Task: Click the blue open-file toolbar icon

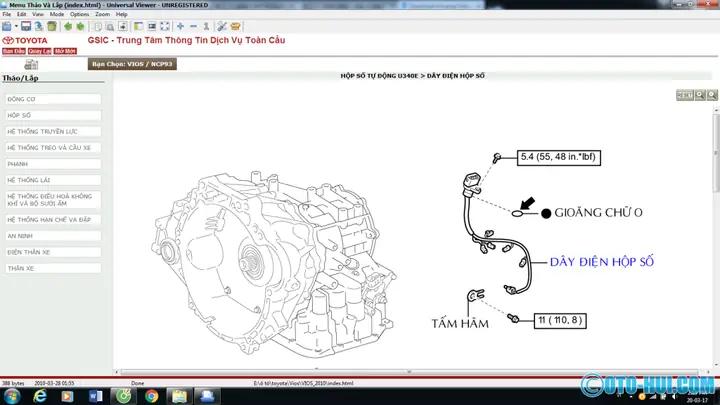Action: coord(7,26)
